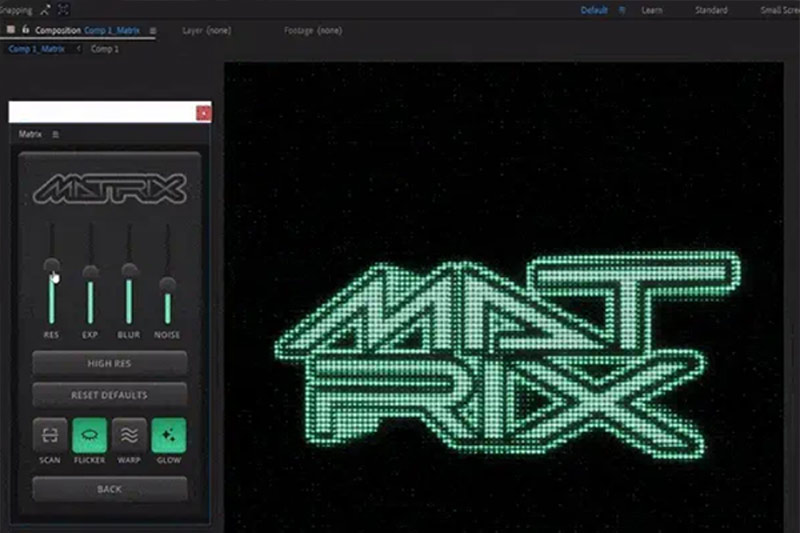Click the RES slider handle
Screen dimensions: 800x533
tap(51, 266)
